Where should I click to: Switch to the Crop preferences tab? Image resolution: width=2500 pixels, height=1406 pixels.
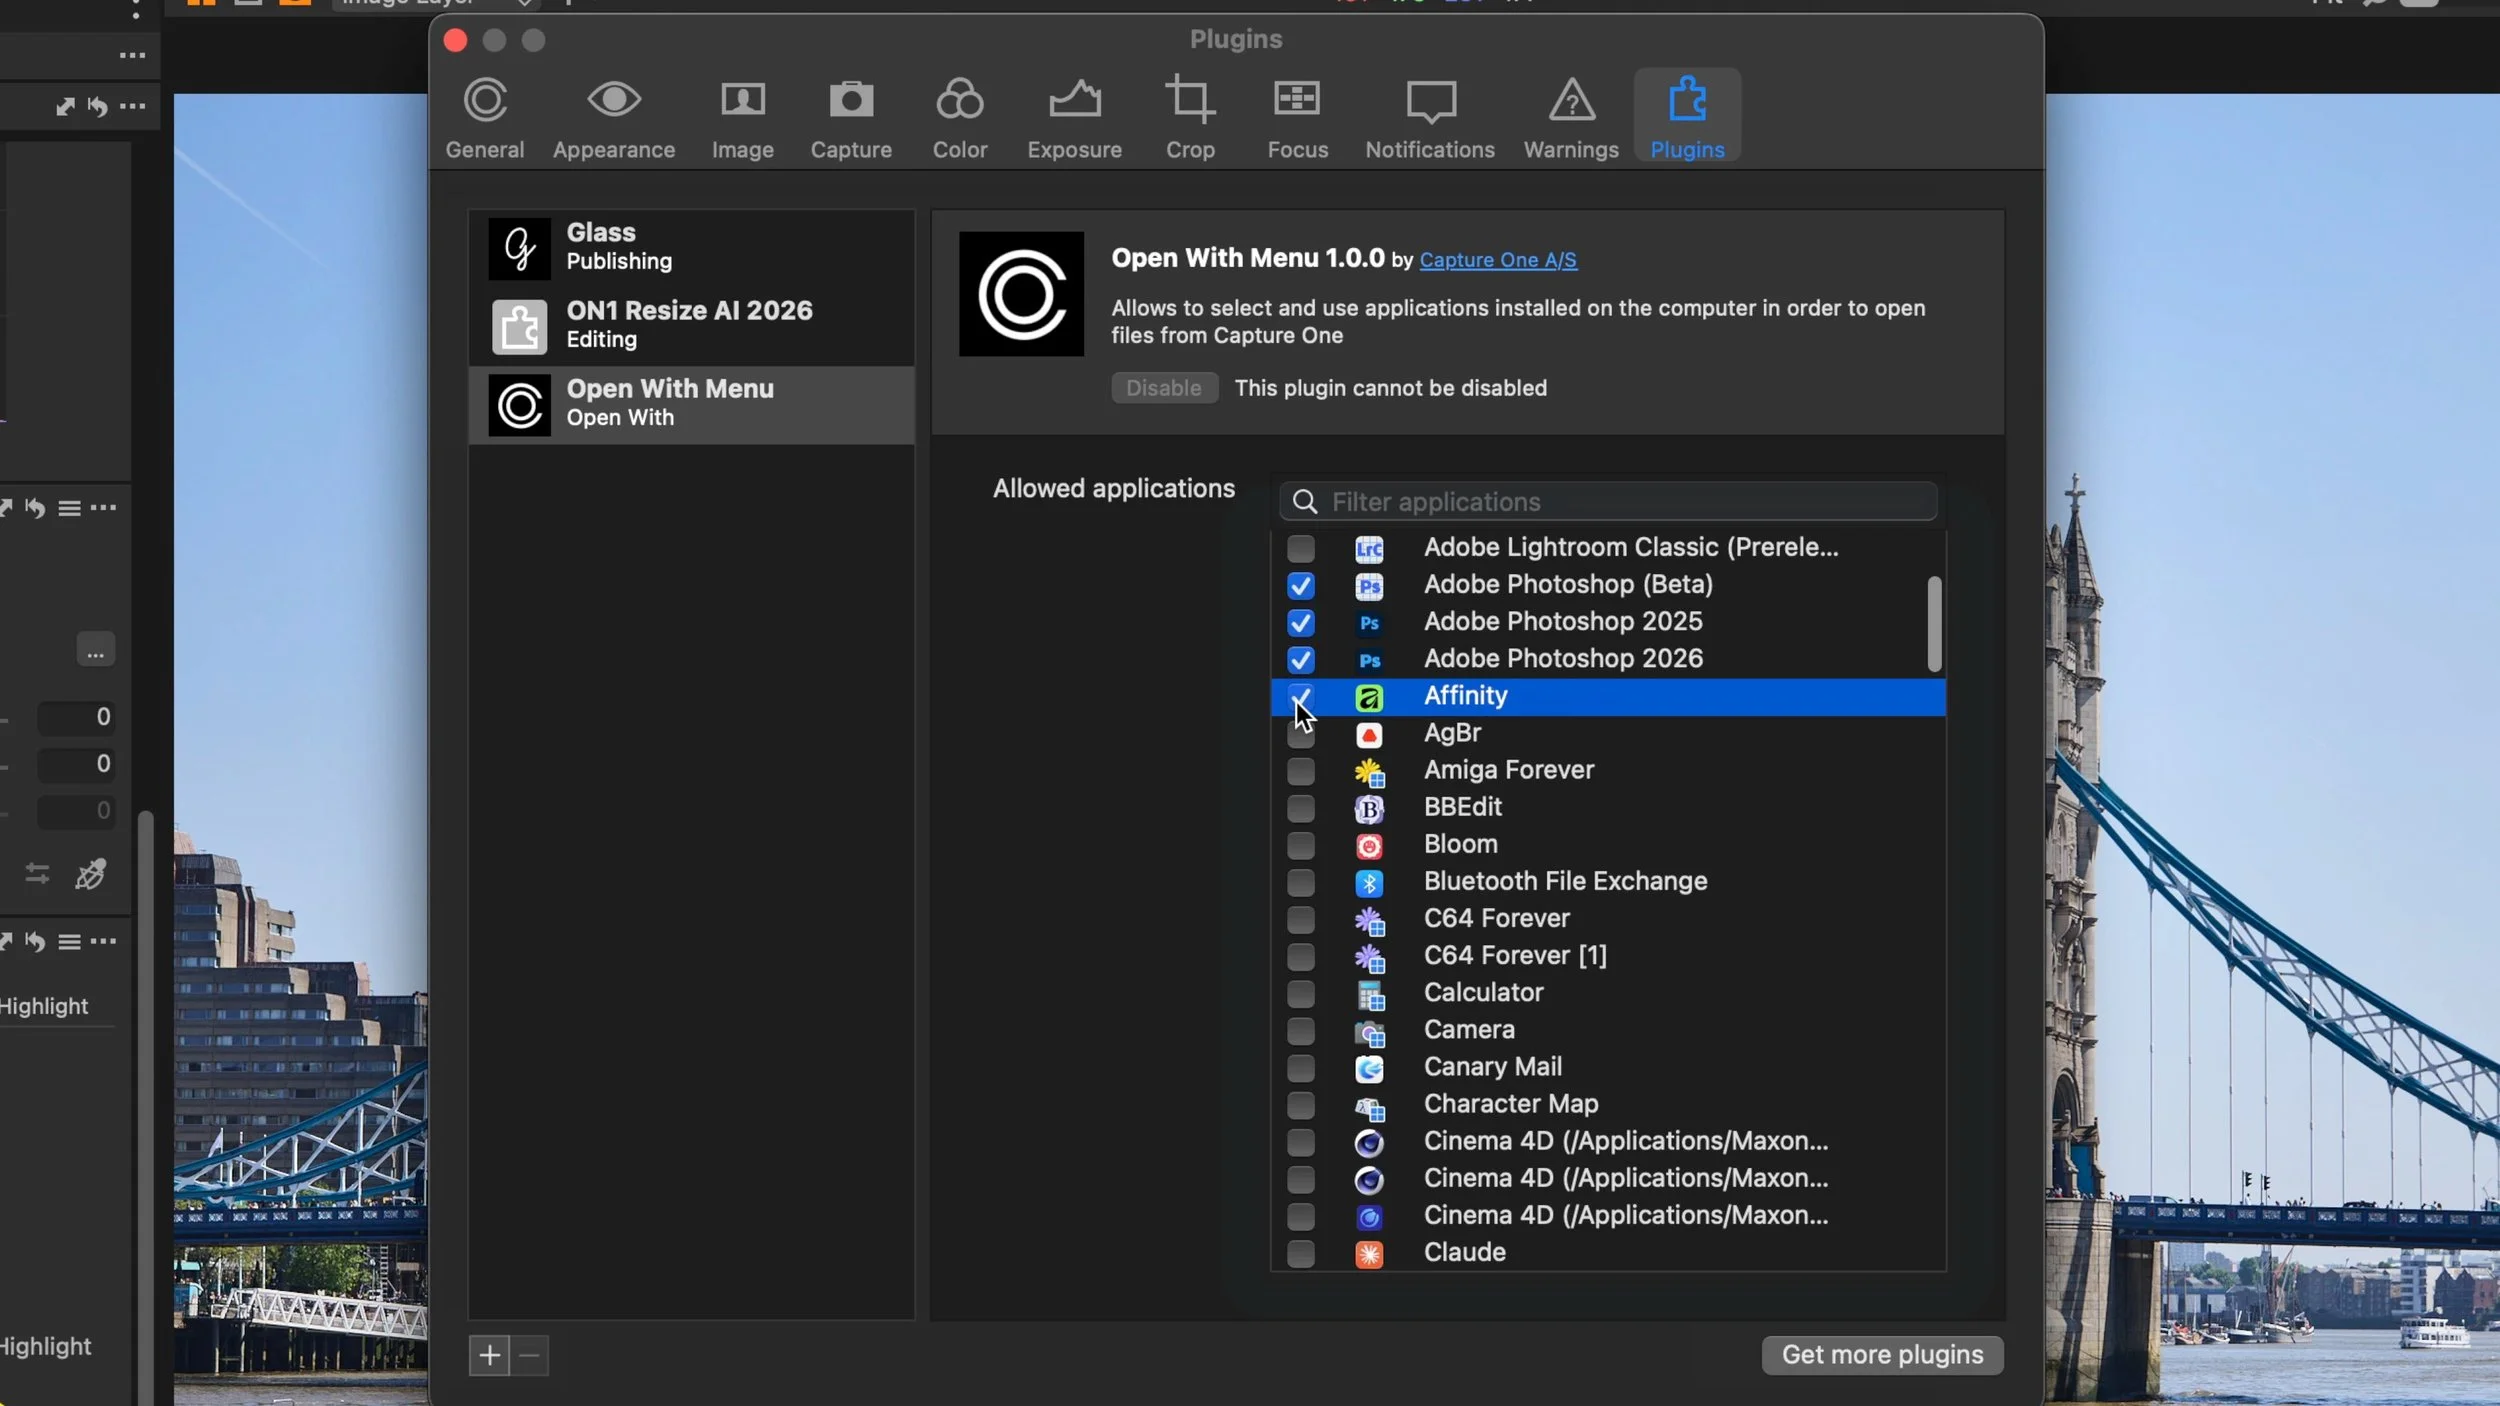point(1190,117)
